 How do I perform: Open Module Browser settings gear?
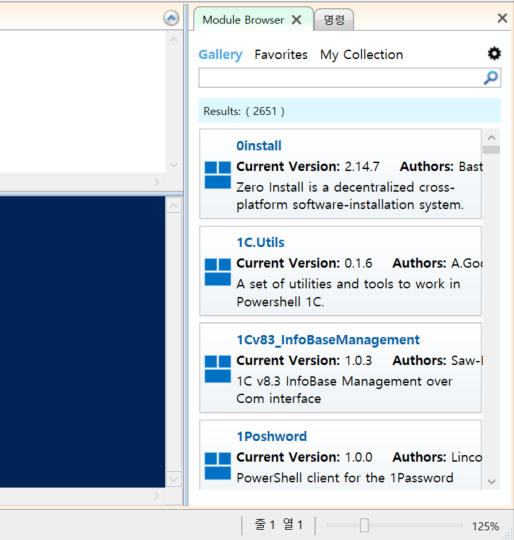[494, 54]
